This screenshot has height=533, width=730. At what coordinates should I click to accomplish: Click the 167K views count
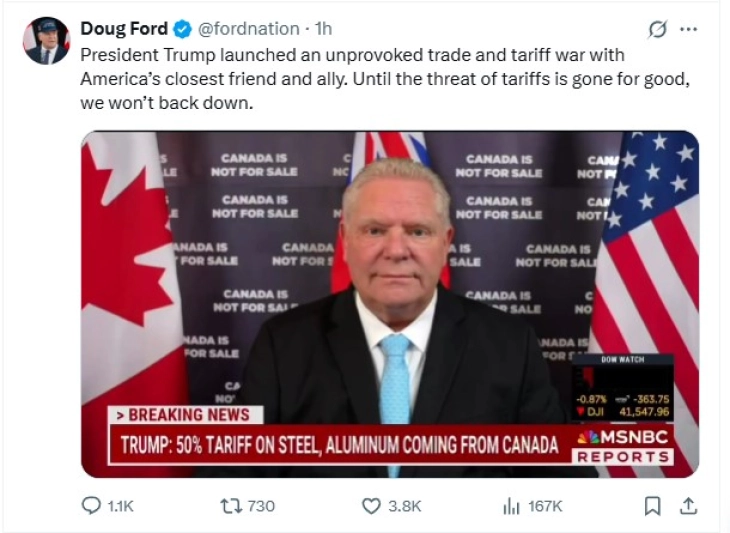pos(545,507)
